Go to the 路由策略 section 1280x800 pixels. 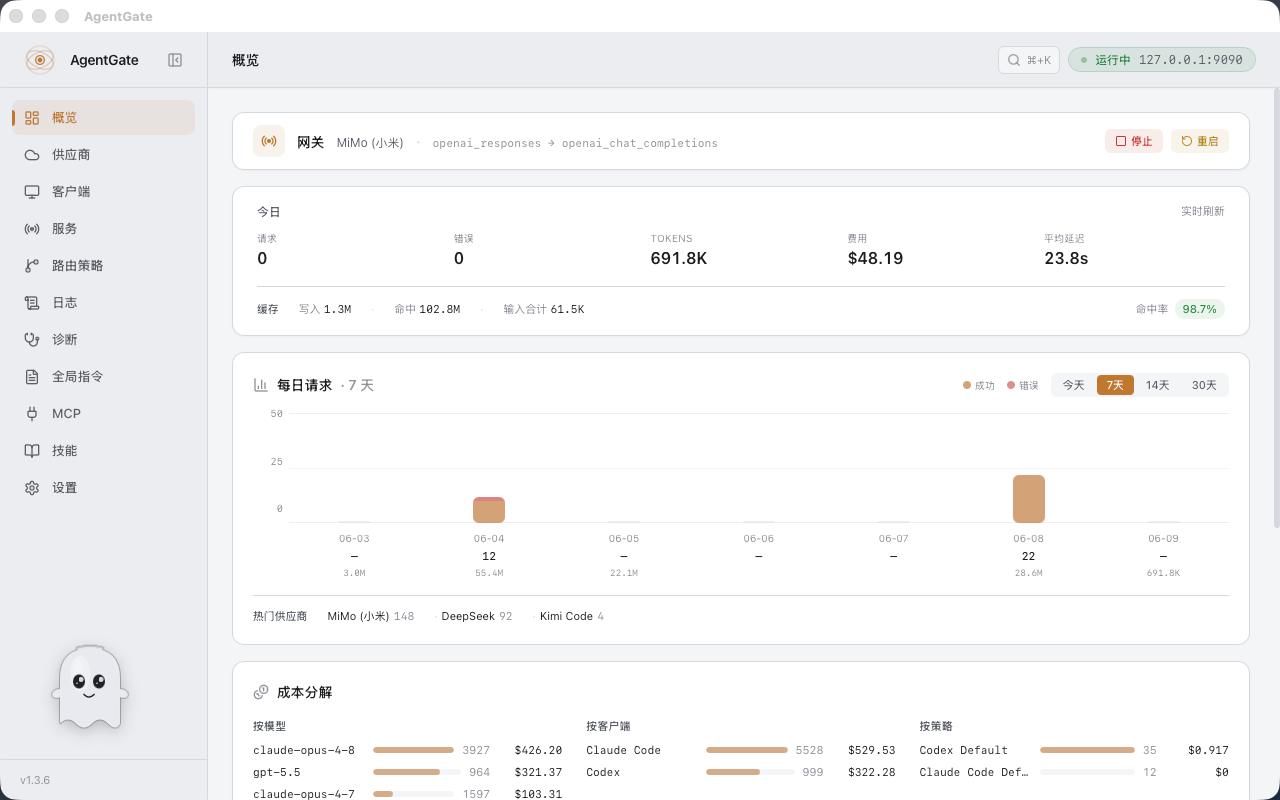pos(103,265)
